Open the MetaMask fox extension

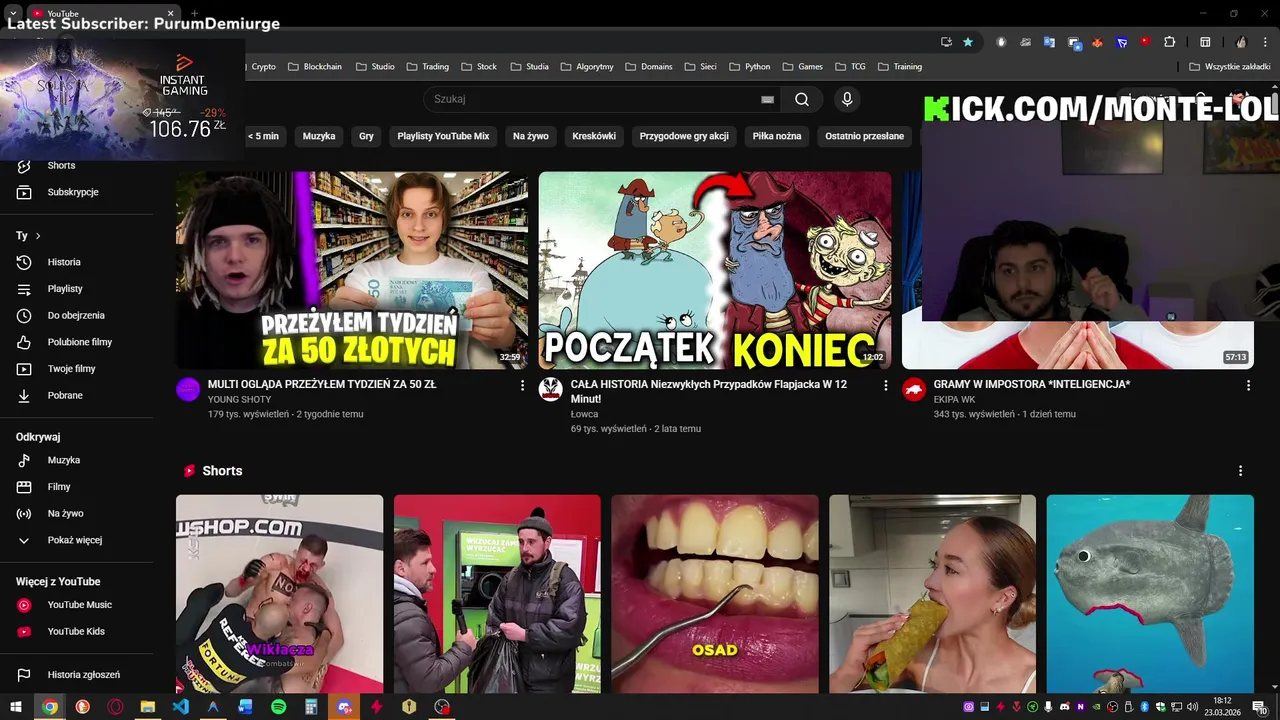1097,42
